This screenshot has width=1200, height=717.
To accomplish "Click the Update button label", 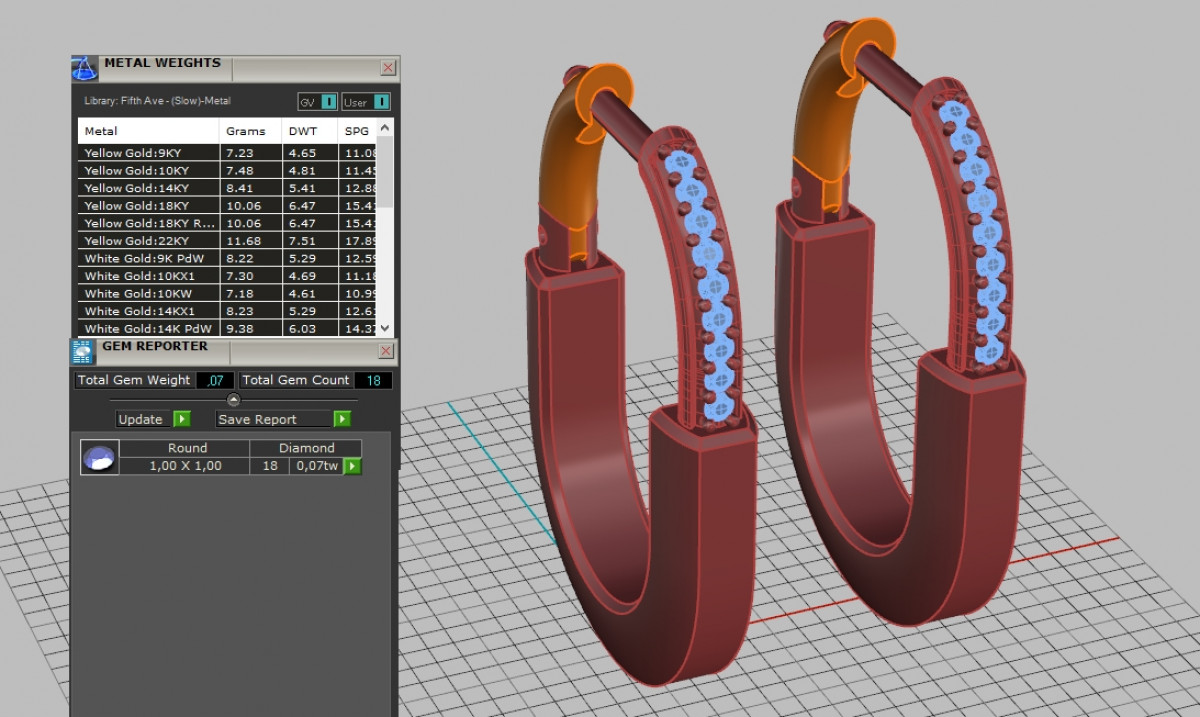I will (x=141, y=419).
